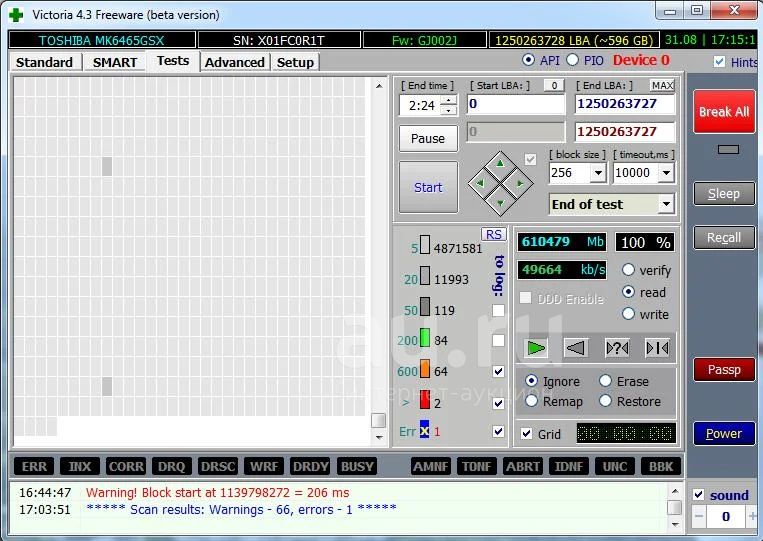Click the Recall button
The width and height of the screenshot is (763, 541).
coord(724,237)
